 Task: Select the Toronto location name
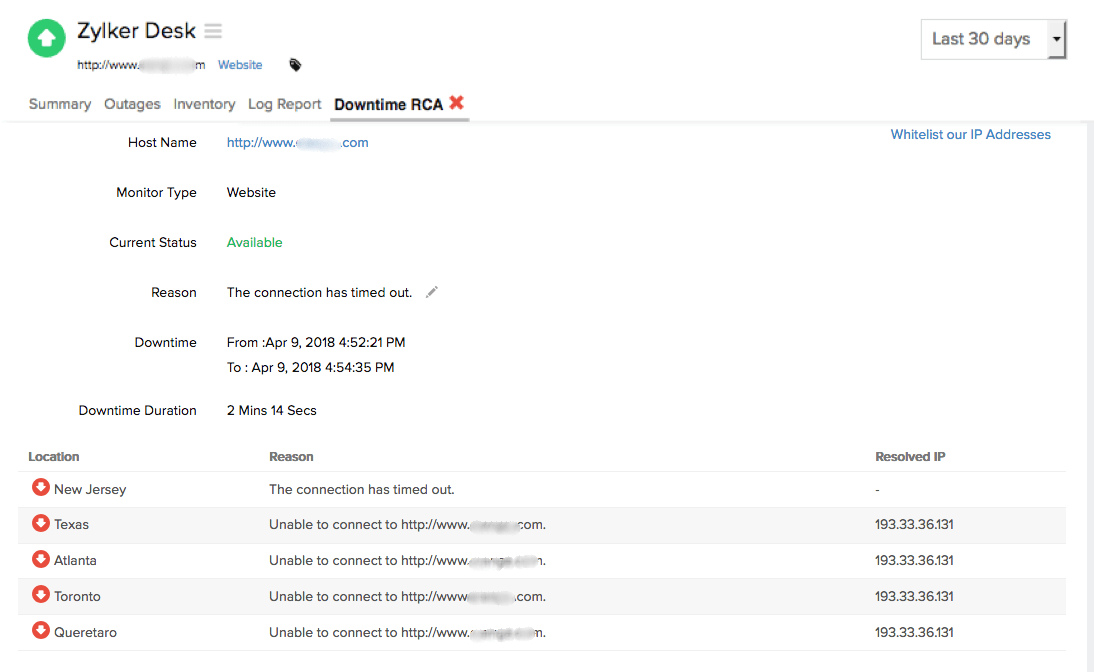click(77, 597)
